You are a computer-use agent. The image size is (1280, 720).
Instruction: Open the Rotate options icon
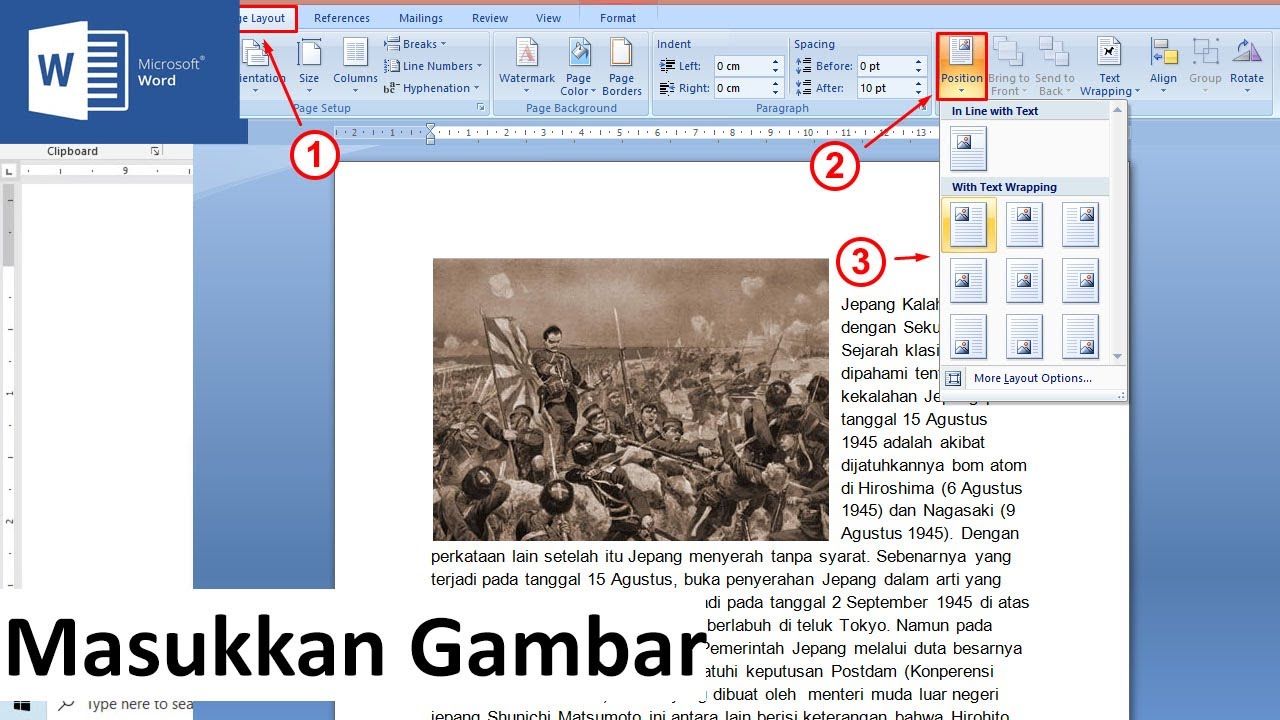point(1247,54)
